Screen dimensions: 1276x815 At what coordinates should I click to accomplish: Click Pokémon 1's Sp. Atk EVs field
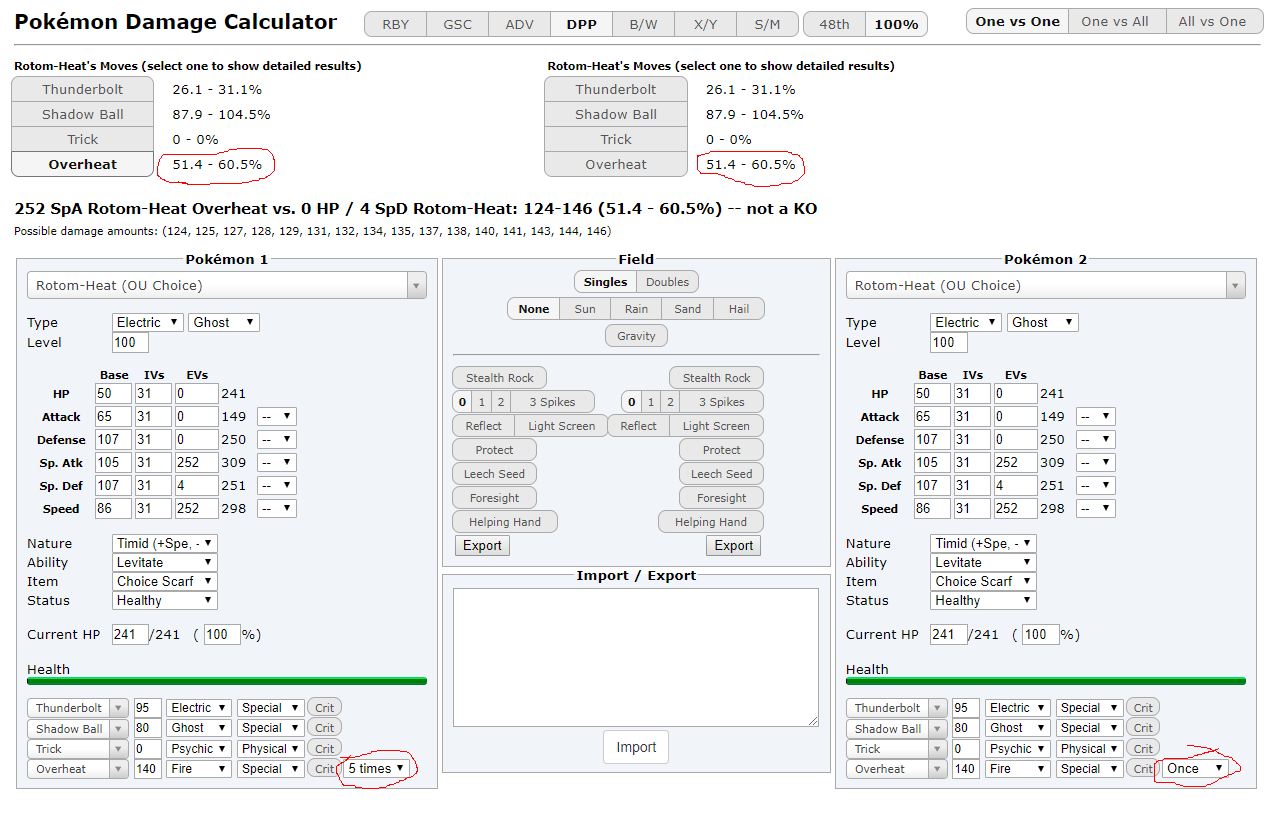point(197,463)
